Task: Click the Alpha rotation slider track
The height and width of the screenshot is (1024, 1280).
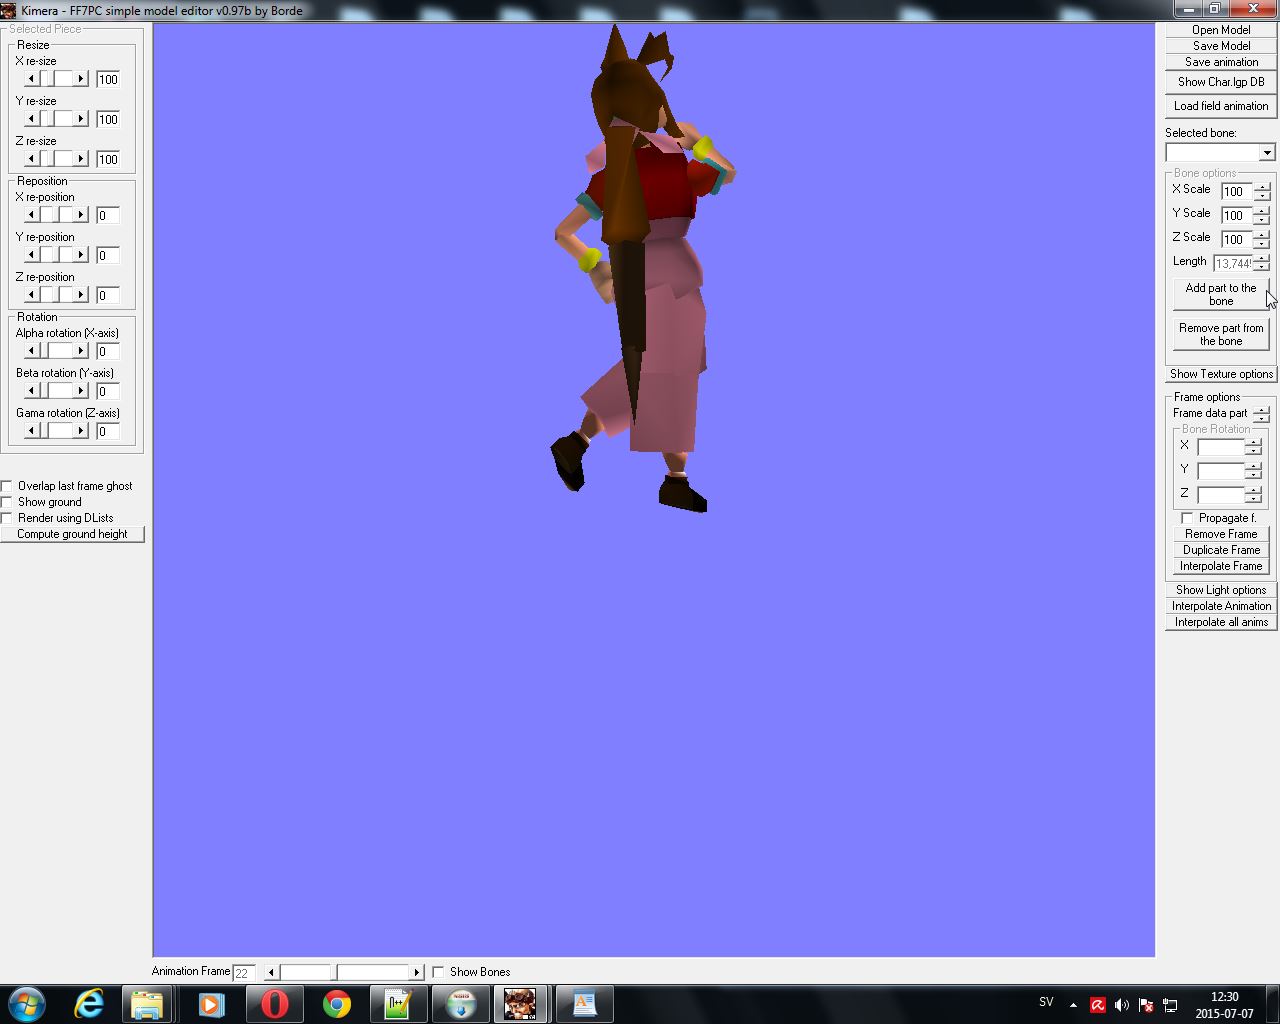Action: [x=56, y=351]
